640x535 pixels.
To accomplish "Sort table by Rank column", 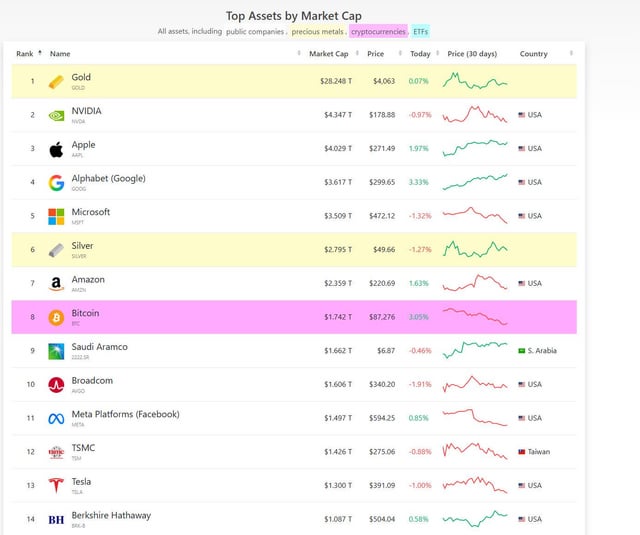I will (x=29, y=54).
